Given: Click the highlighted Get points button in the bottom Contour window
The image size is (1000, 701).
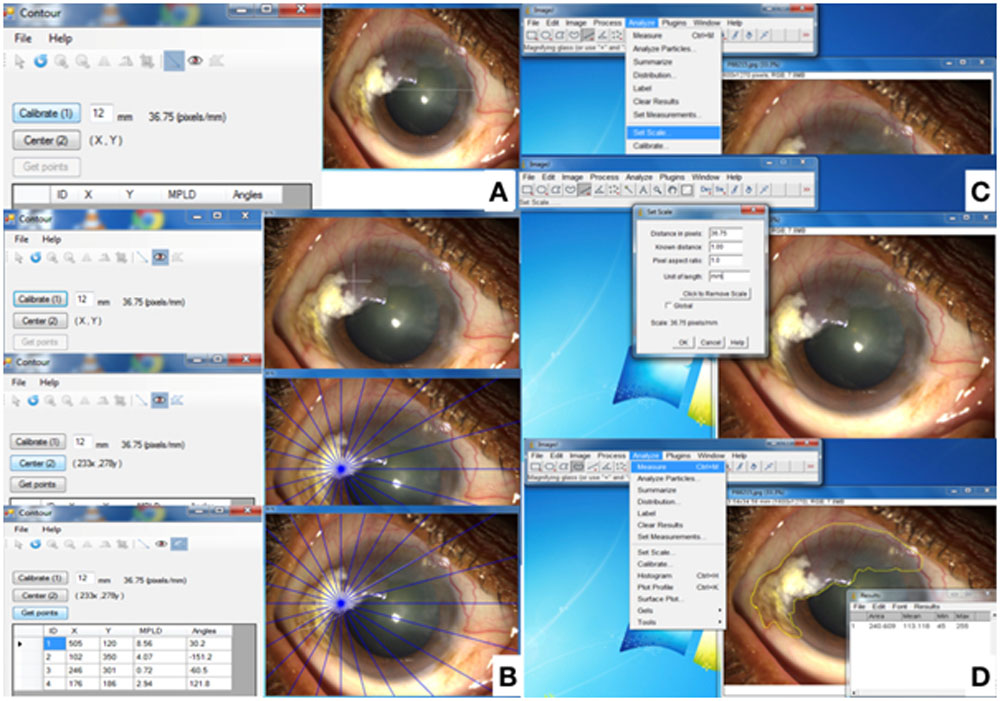Looking at the screenshot, I should pos(40,613).
